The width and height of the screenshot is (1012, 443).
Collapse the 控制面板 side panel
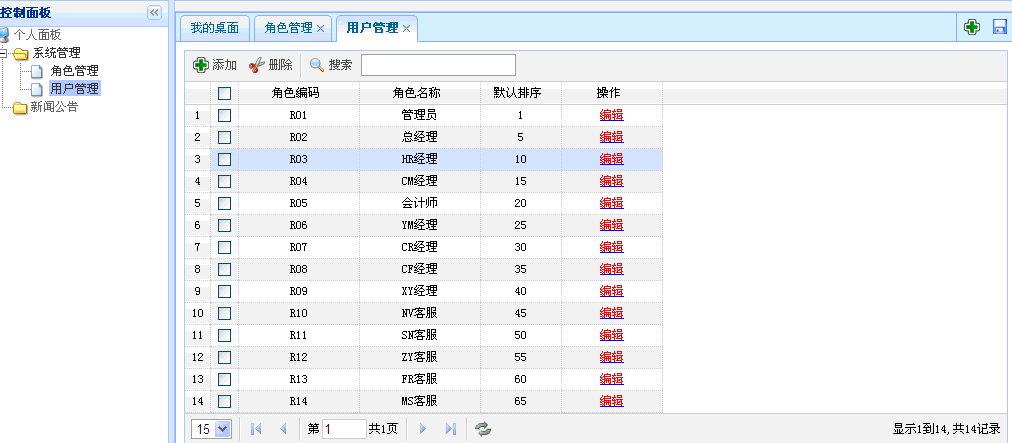154,12
